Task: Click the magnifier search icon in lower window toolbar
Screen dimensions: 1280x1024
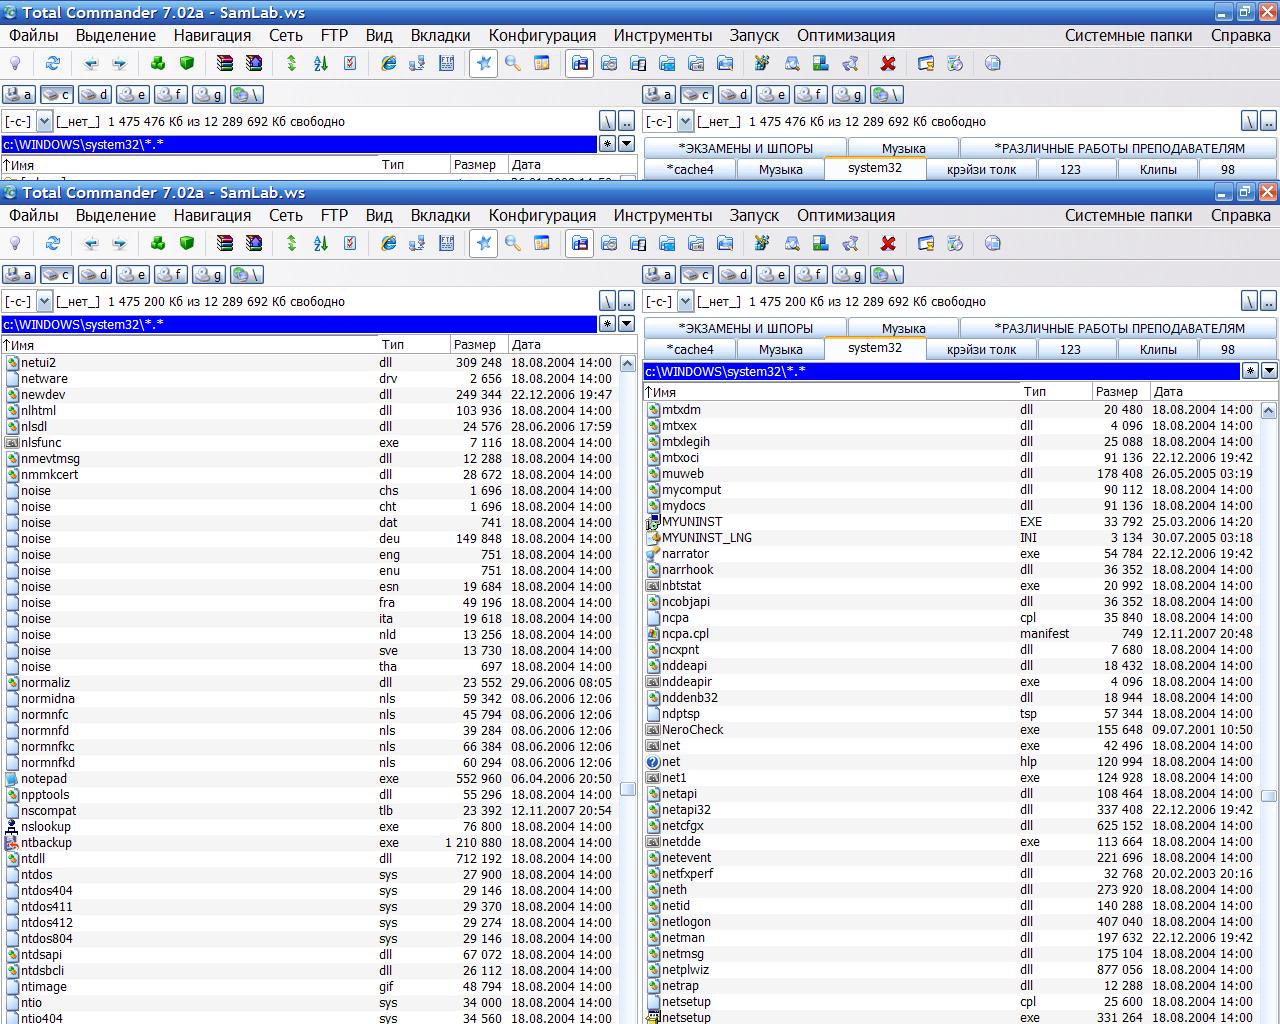Action: coord(513,243)
